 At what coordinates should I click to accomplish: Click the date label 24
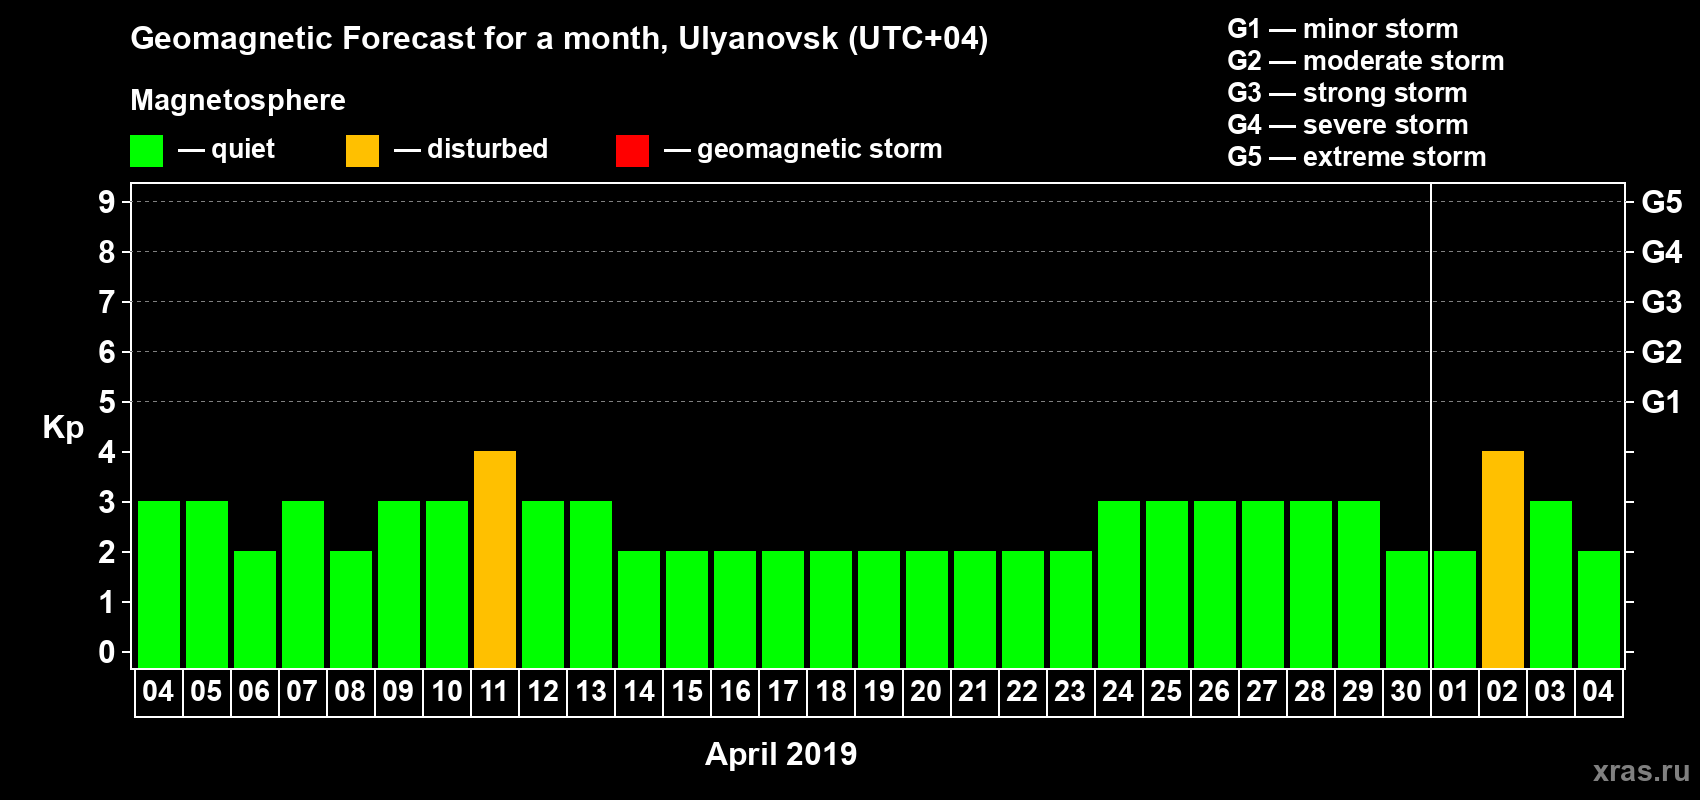(1118, 691)
